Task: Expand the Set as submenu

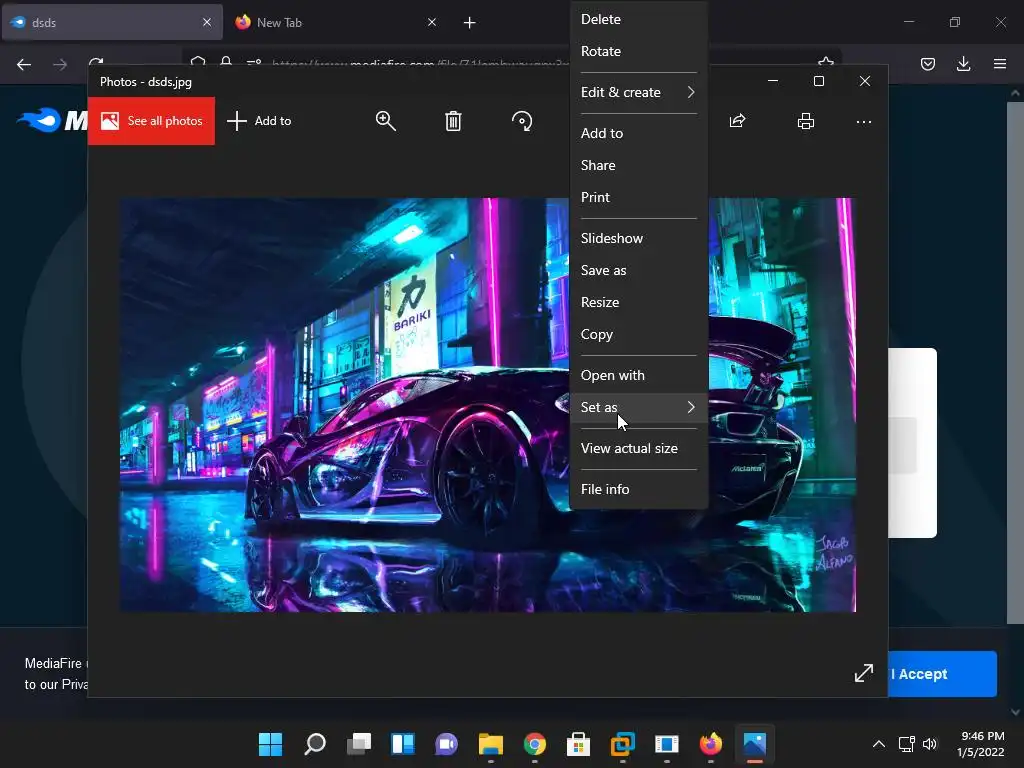Action: [x=639, y=408]
